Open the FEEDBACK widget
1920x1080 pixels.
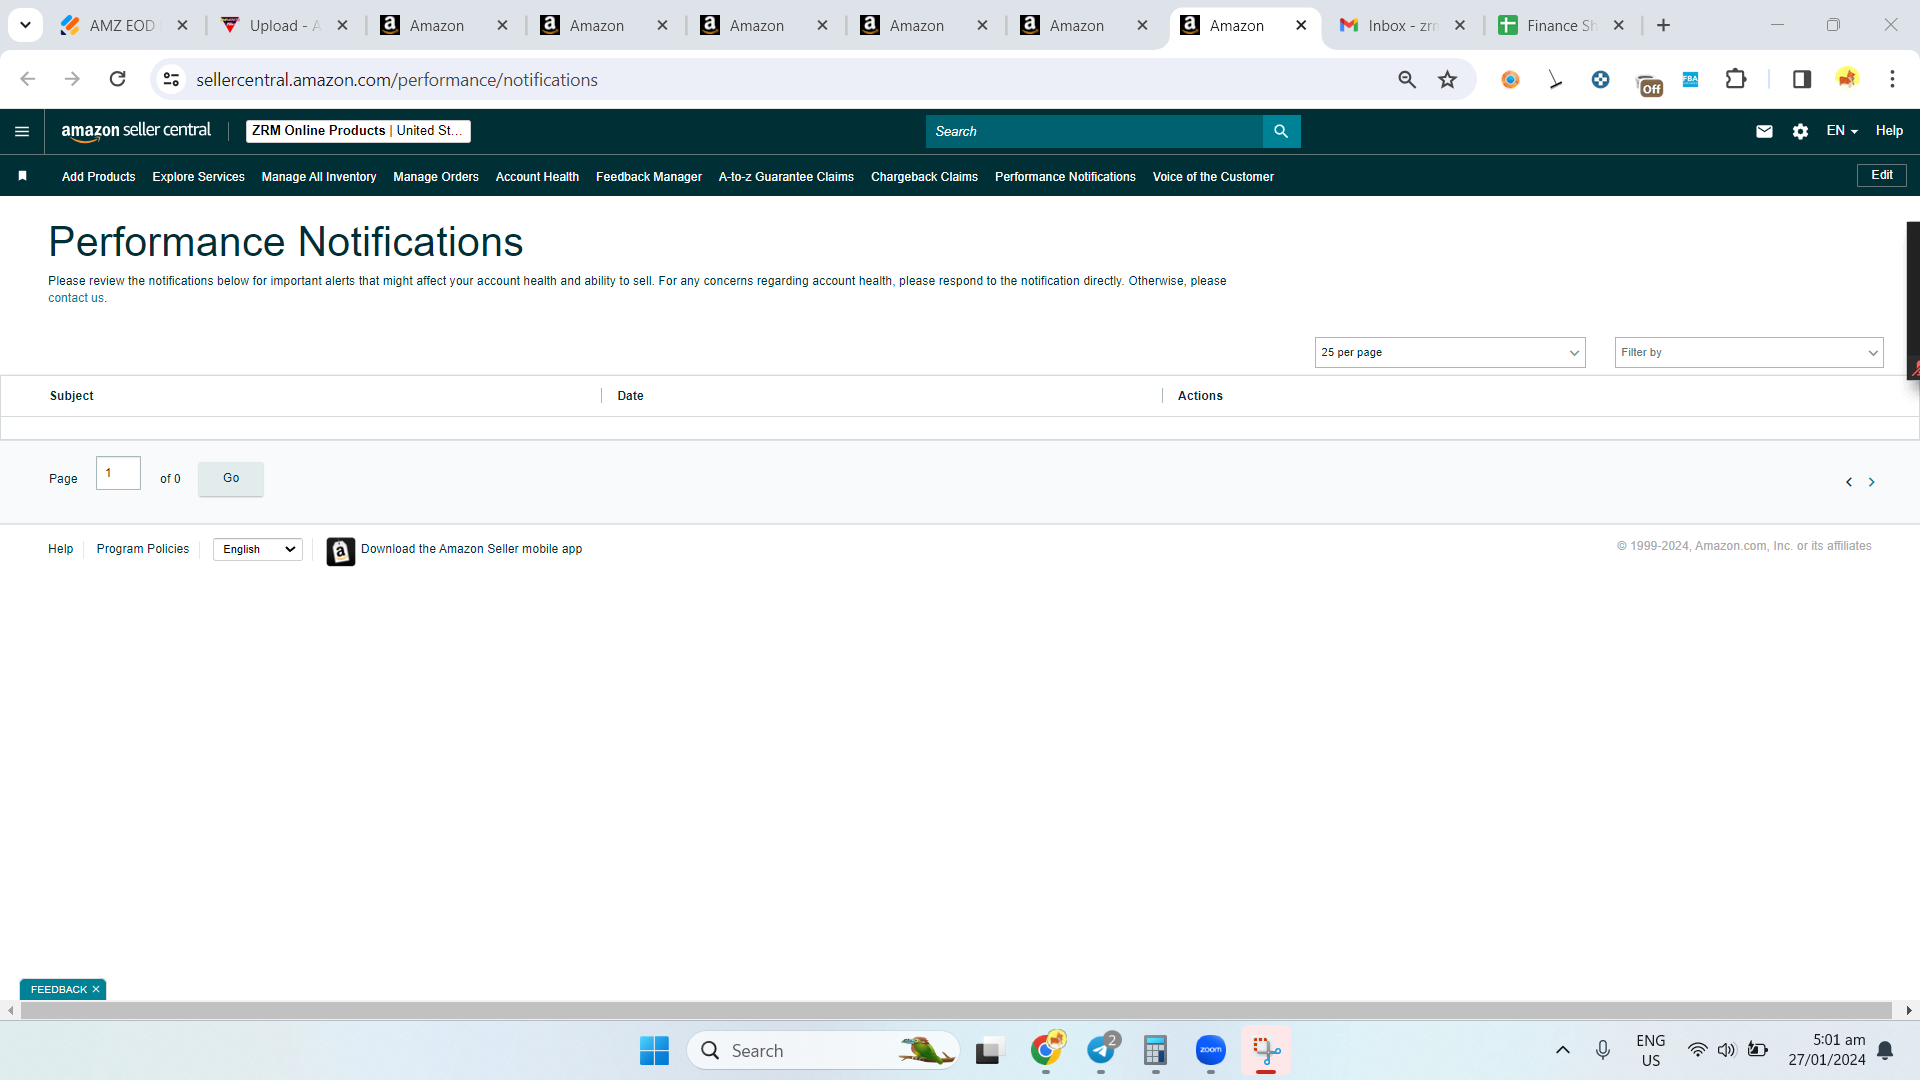59,989
